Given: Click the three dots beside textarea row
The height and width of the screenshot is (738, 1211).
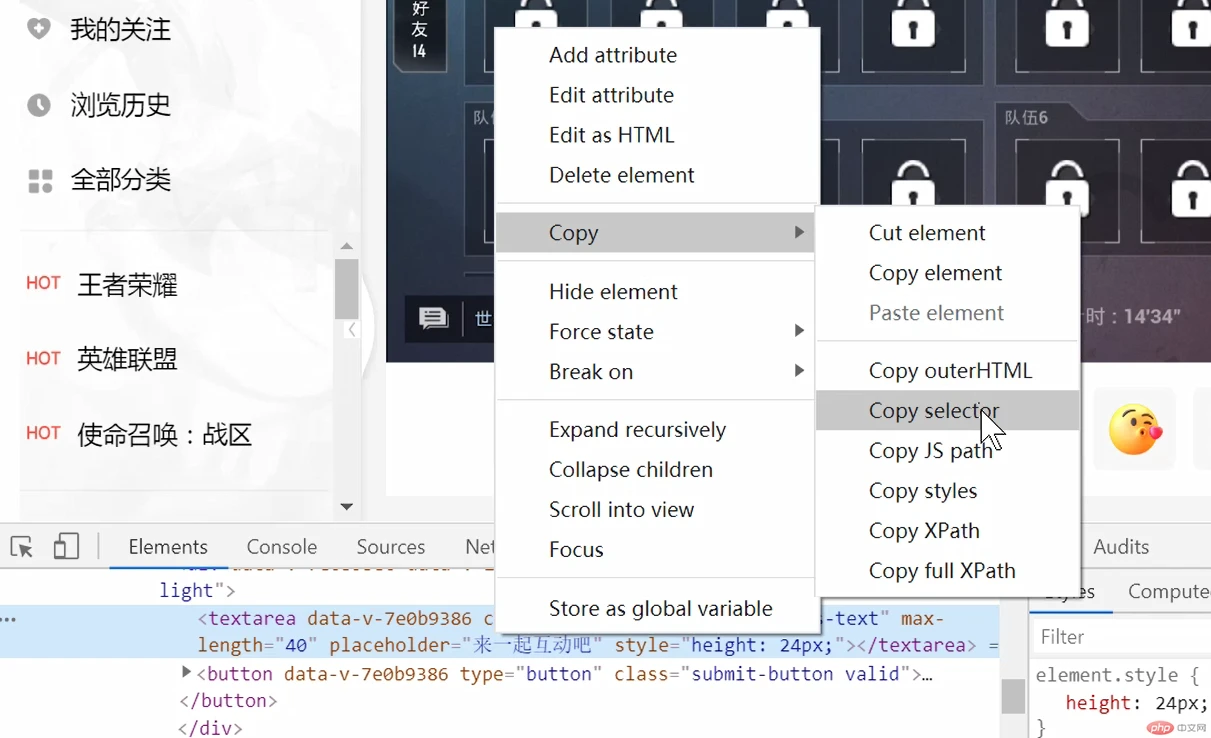Looking at the screenshot, I should (x=9, y=619).
